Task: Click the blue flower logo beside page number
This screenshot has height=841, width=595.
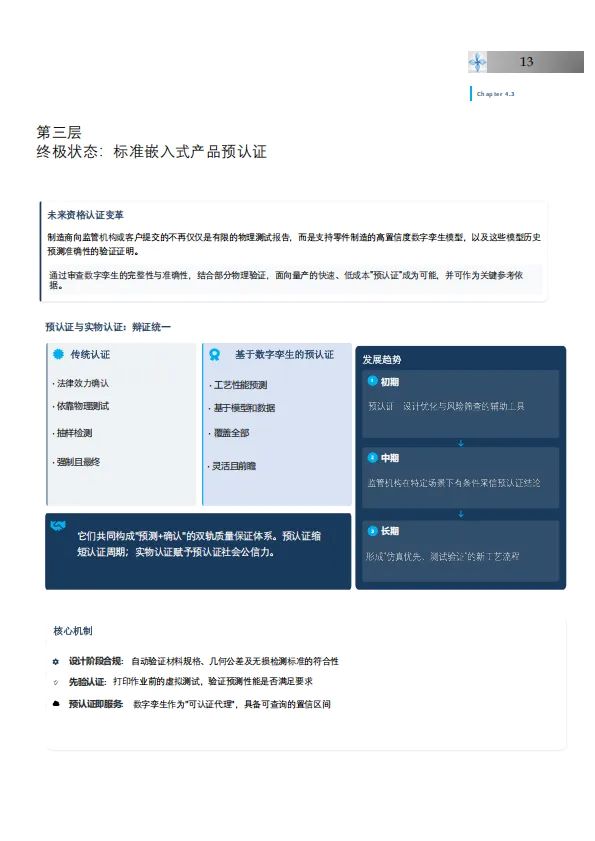Action: coord(477,62)
